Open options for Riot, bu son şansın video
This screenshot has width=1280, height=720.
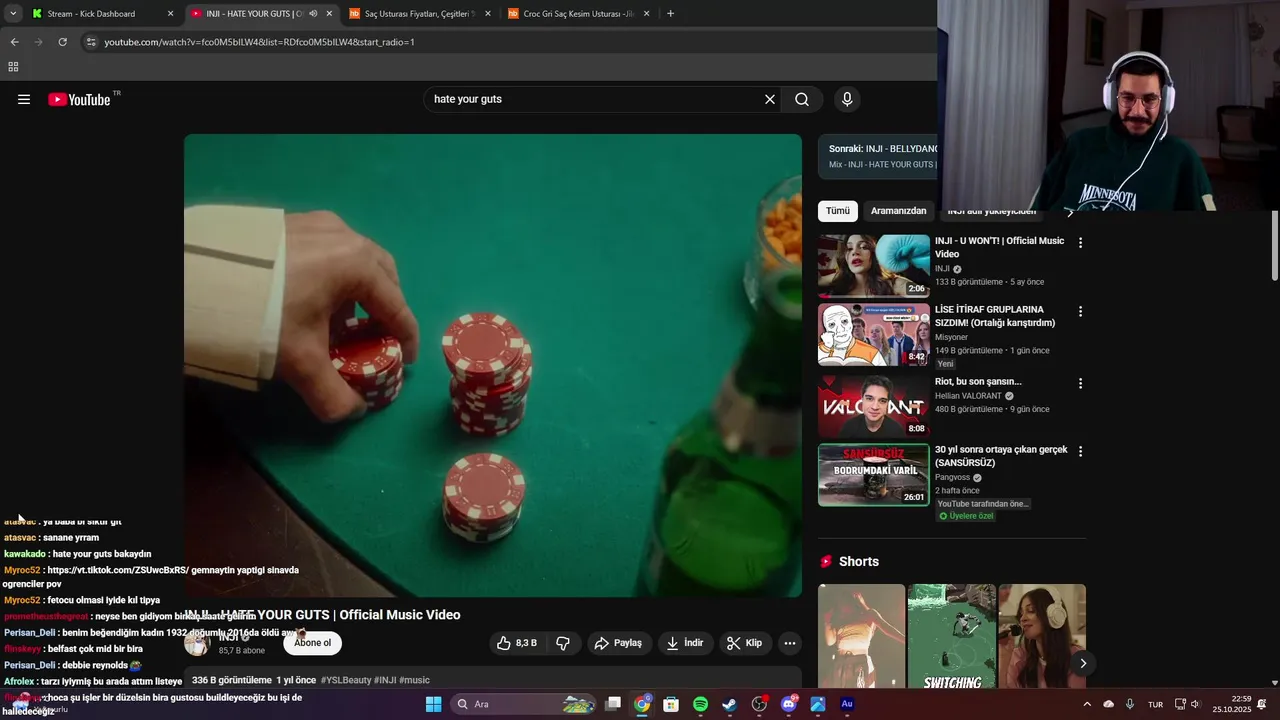click(1080, 383)
